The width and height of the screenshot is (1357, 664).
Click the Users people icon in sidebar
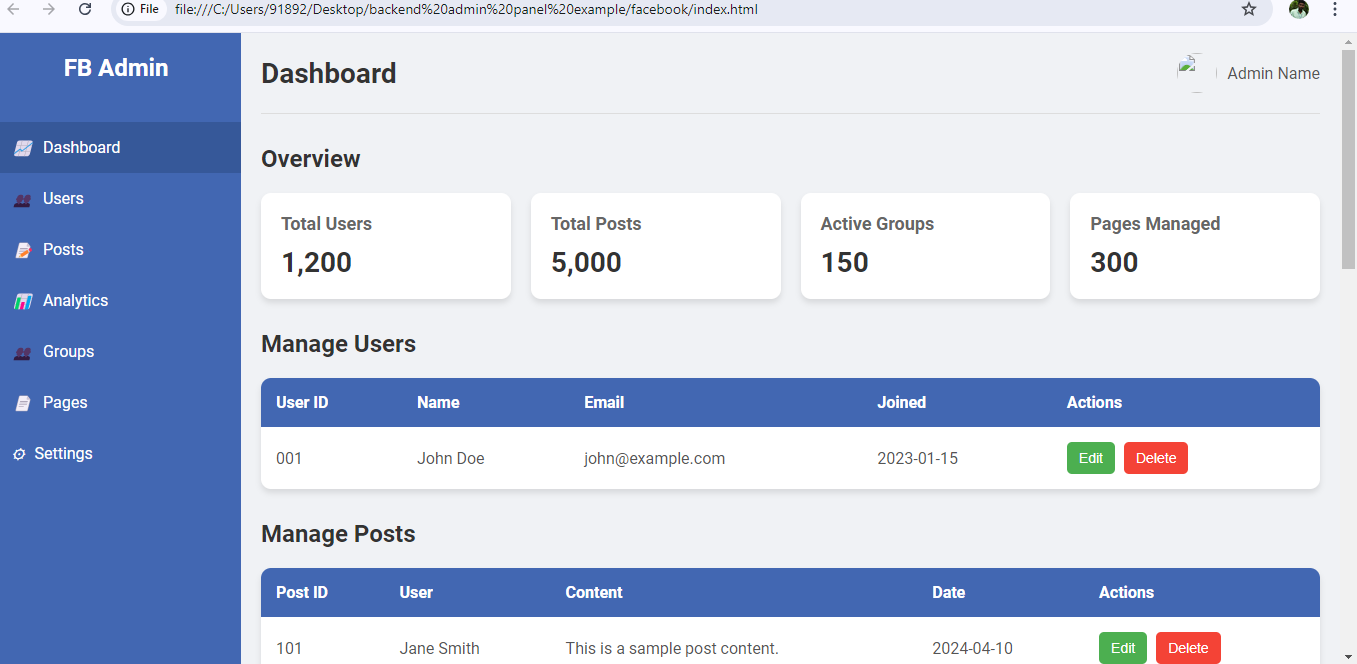click(23, 200)
